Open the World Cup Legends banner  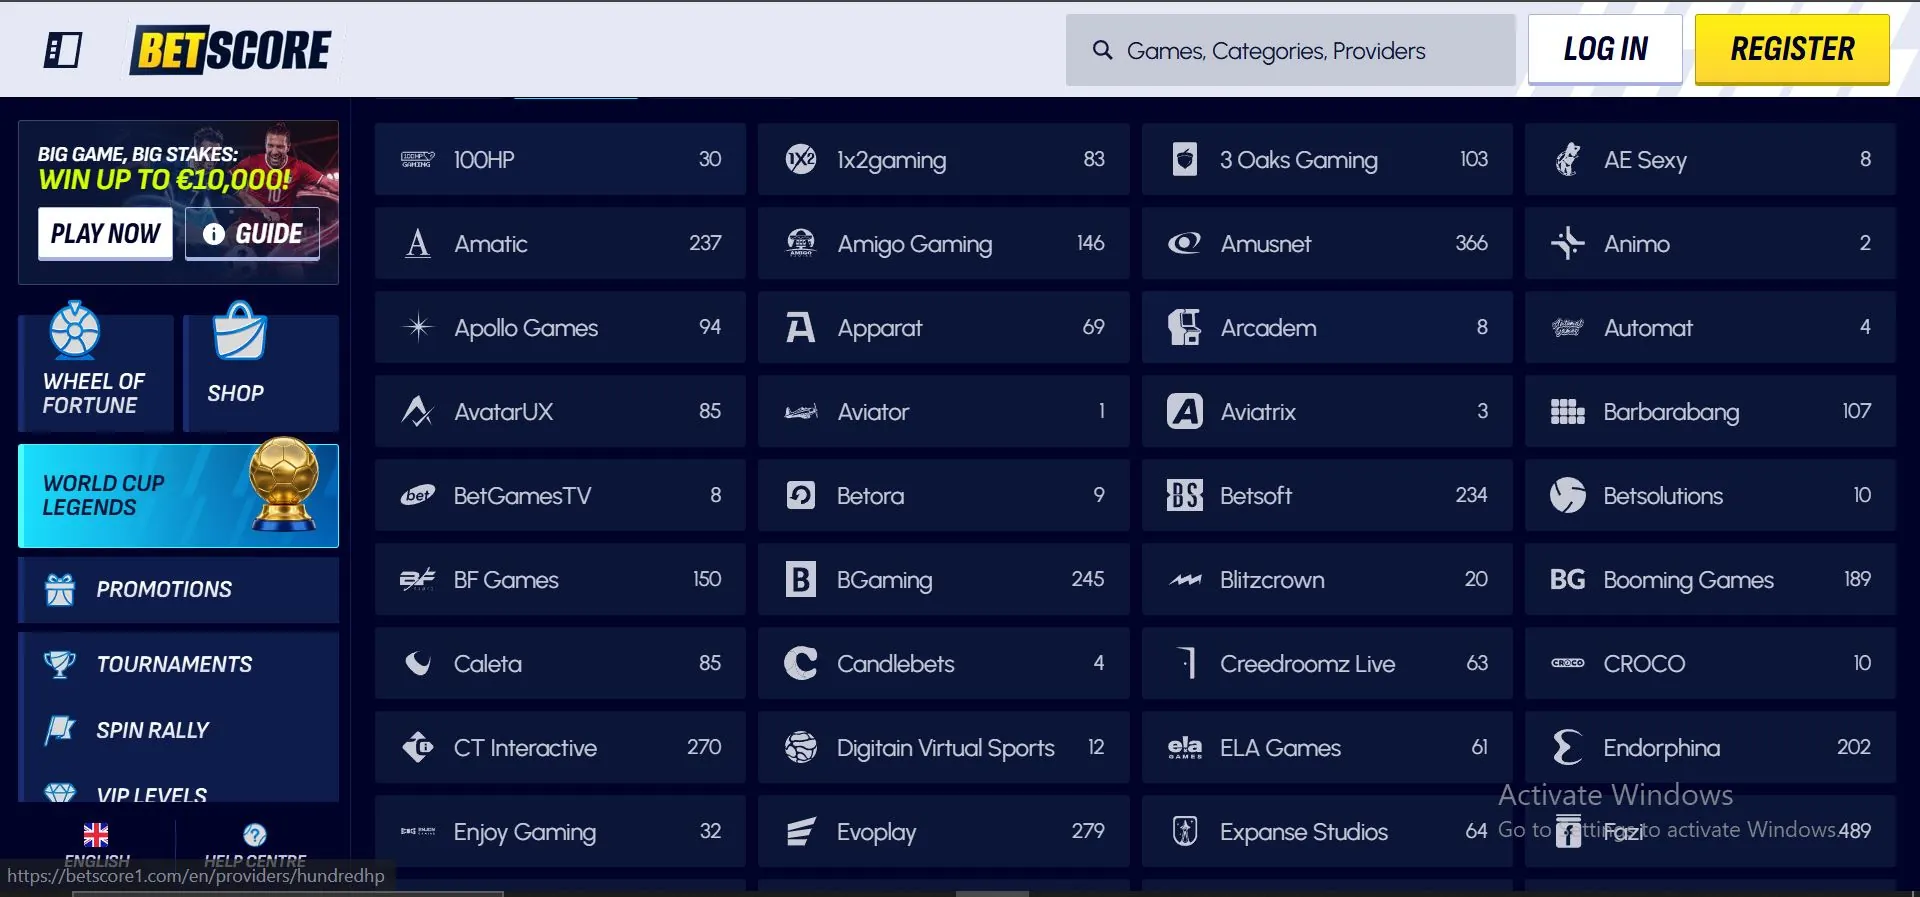point(178,495)
